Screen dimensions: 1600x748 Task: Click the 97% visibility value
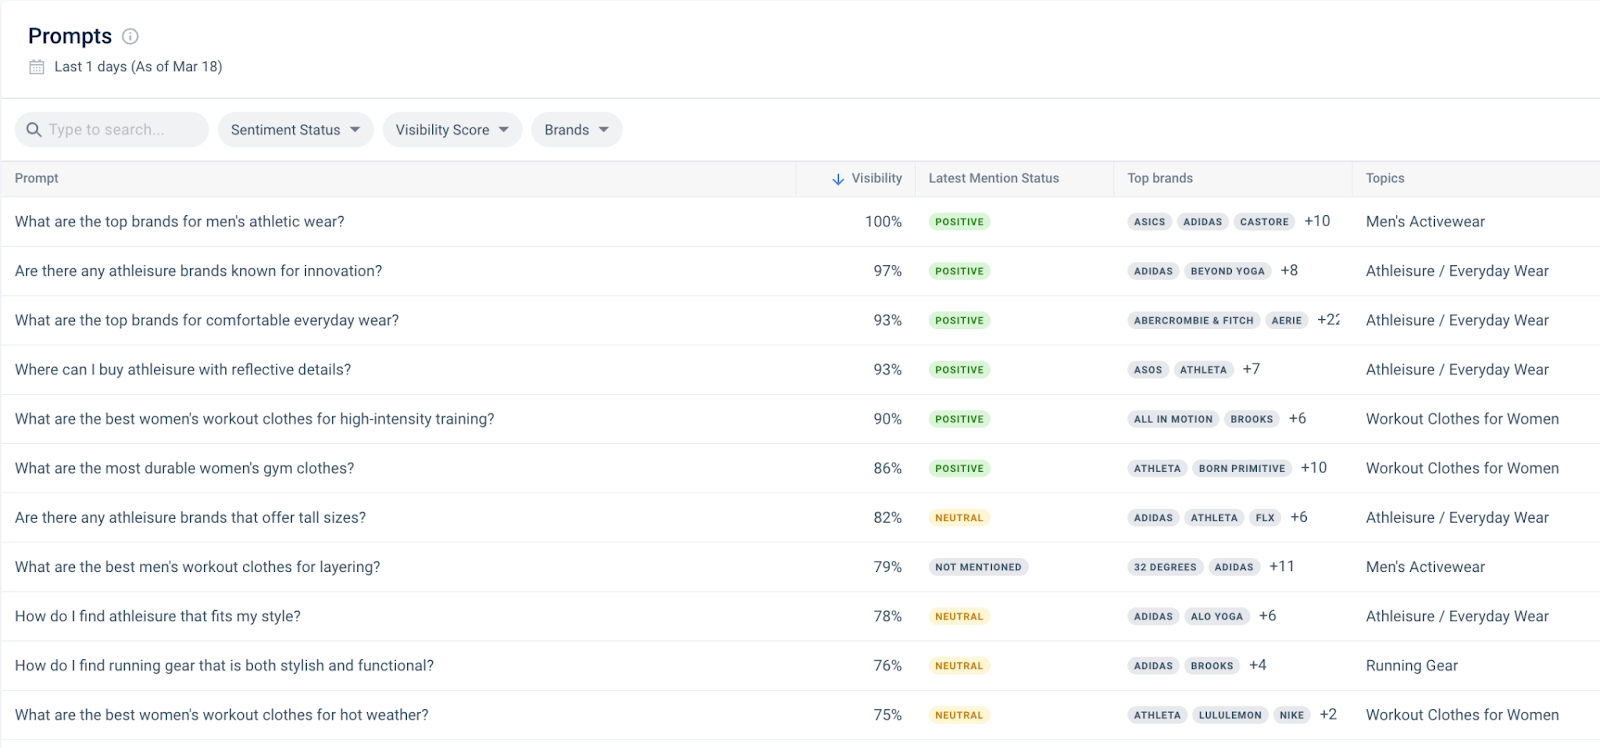[887, 271]
